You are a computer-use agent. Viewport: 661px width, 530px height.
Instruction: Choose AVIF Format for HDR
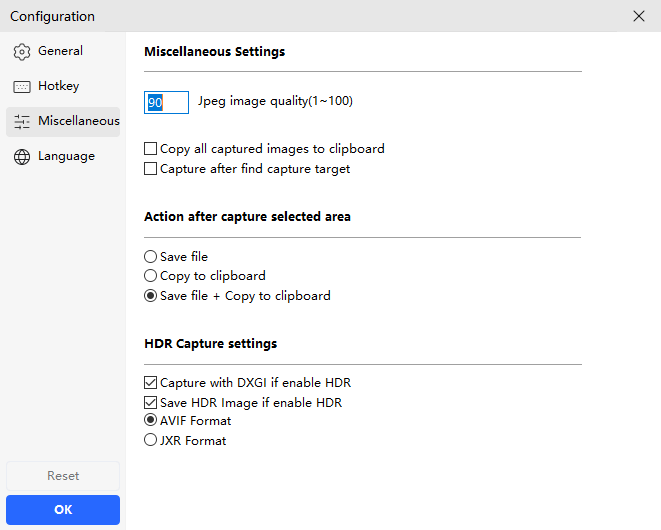(x=151, y=421)
